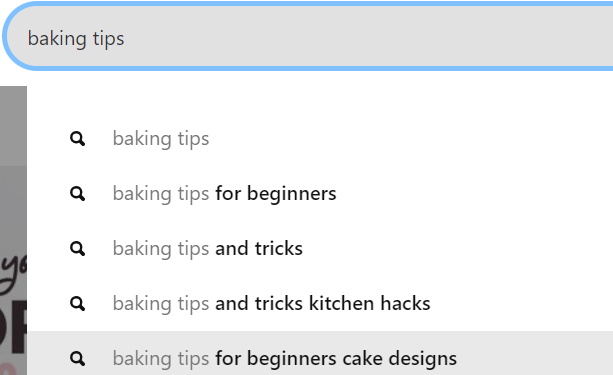Choose suggestion 'baking tips for beginners'

click(320, 194)
